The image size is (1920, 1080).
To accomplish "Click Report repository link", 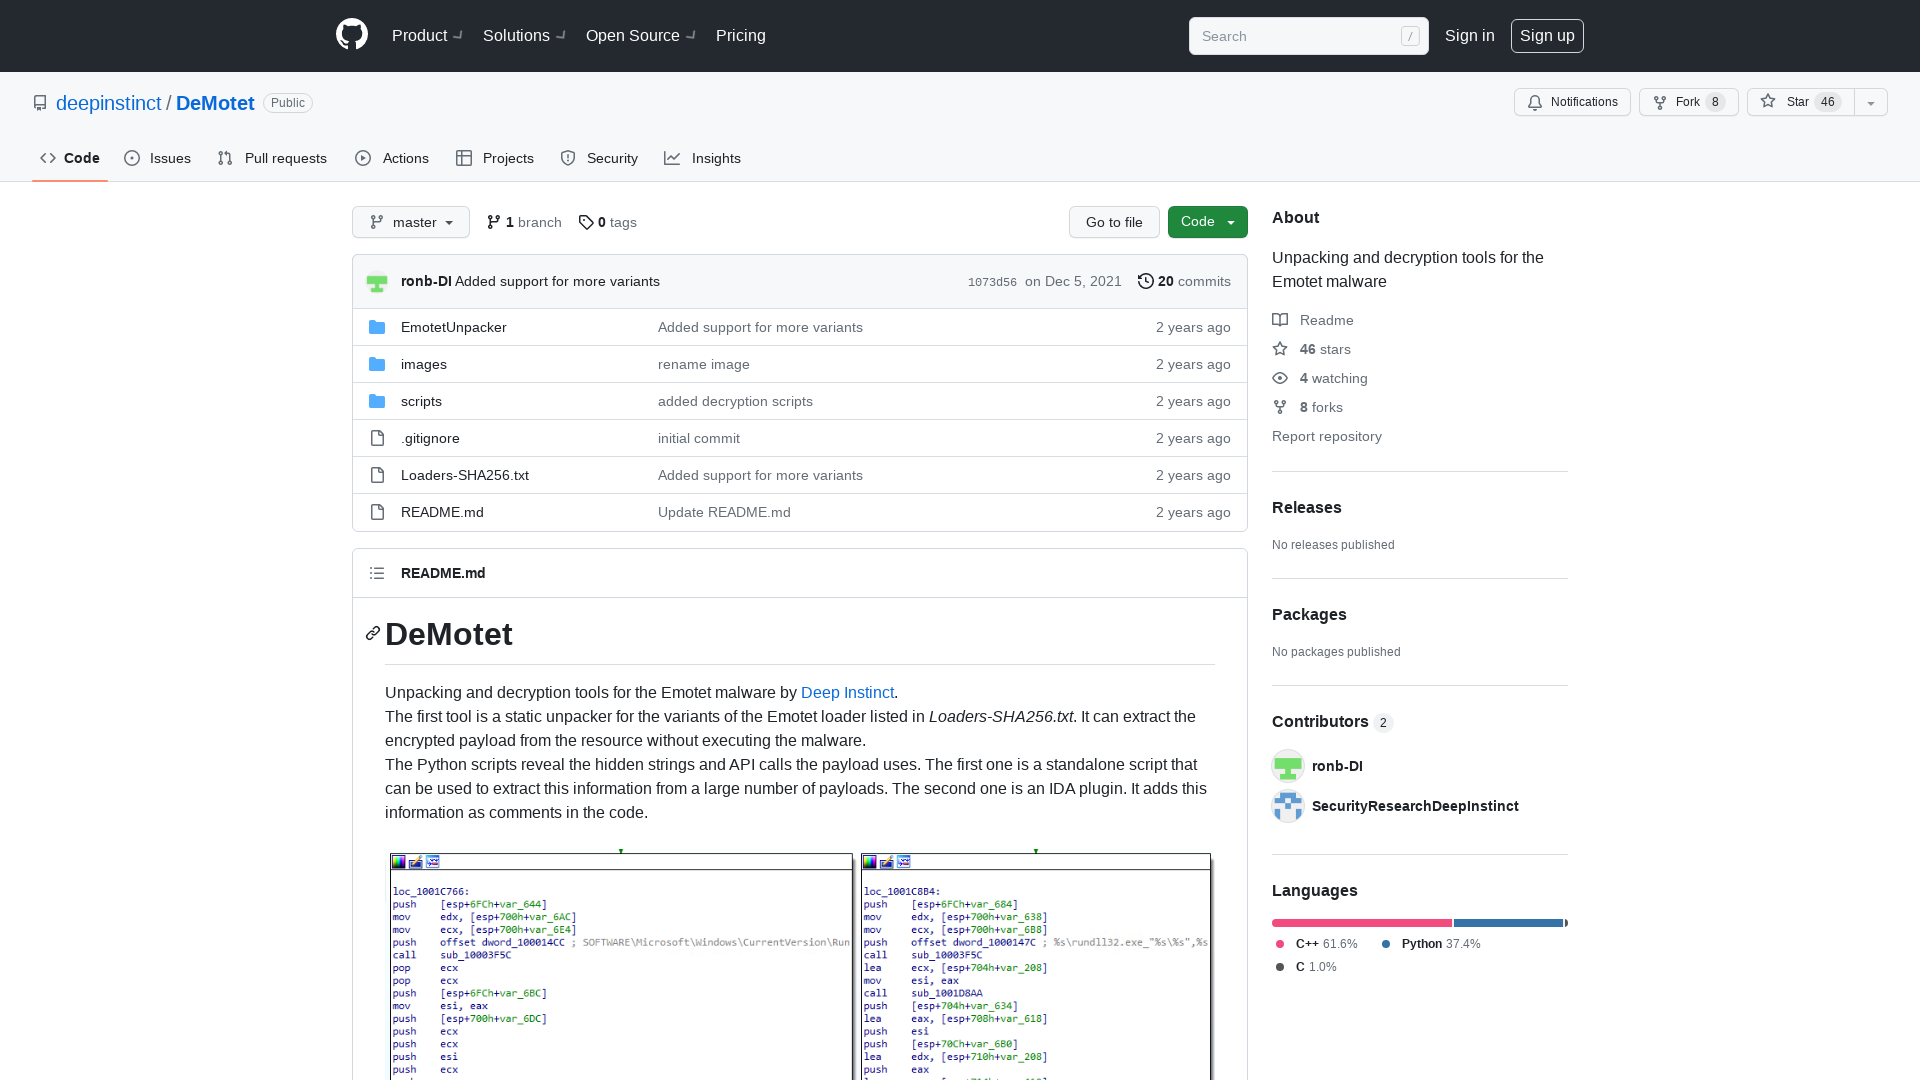I will [x=1327, y=437].
